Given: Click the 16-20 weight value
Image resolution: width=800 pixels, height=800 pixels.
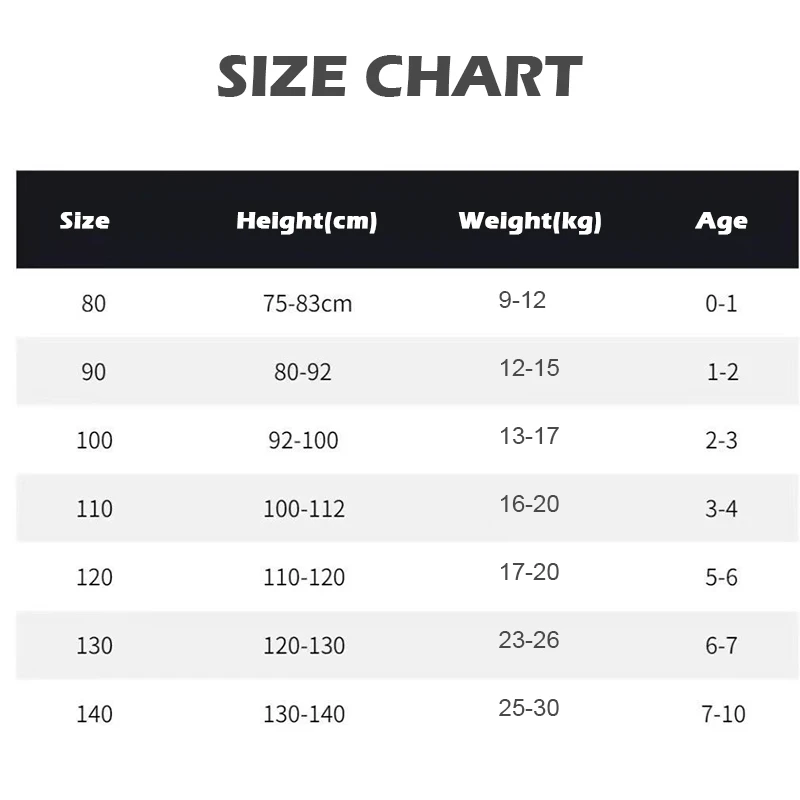Looking at the screenshot, I should tap(529, 504).
